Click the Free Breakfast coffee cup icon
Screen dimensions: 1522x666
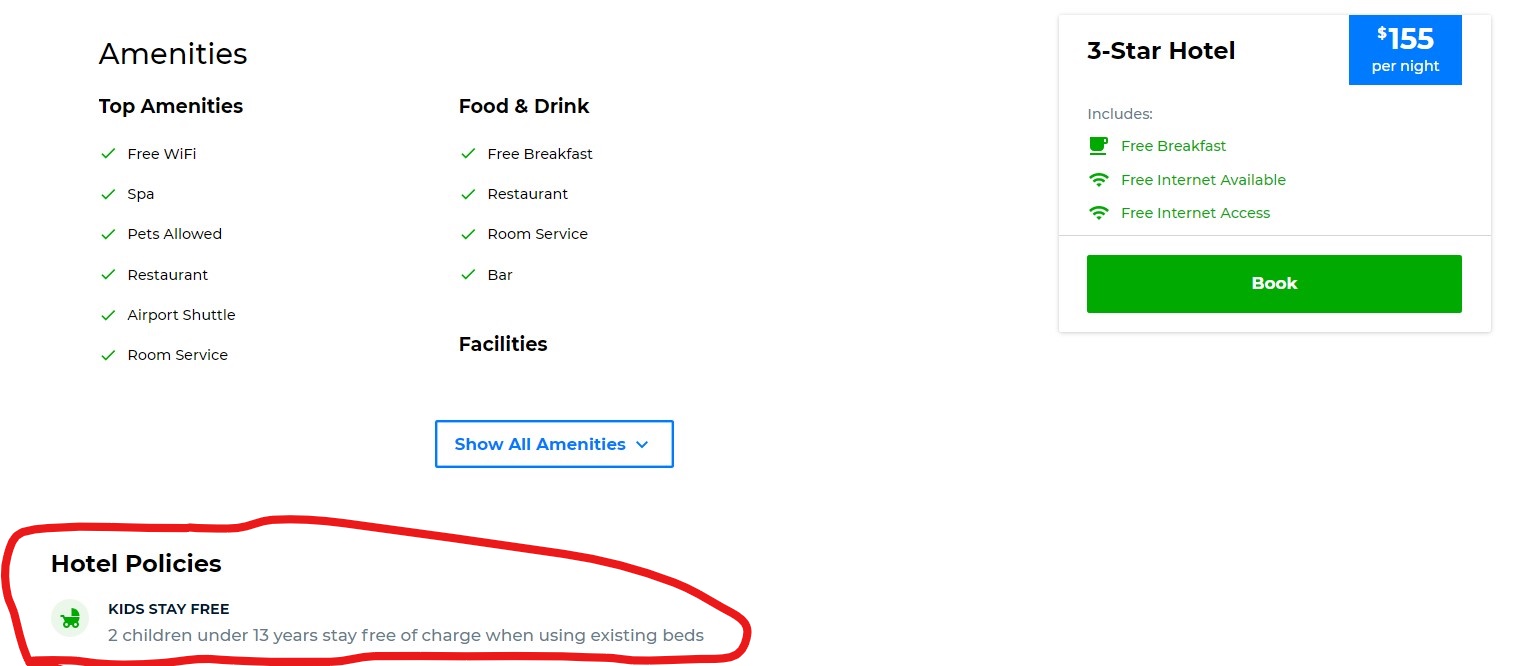pyautogui.click(x=1098, y=145)
